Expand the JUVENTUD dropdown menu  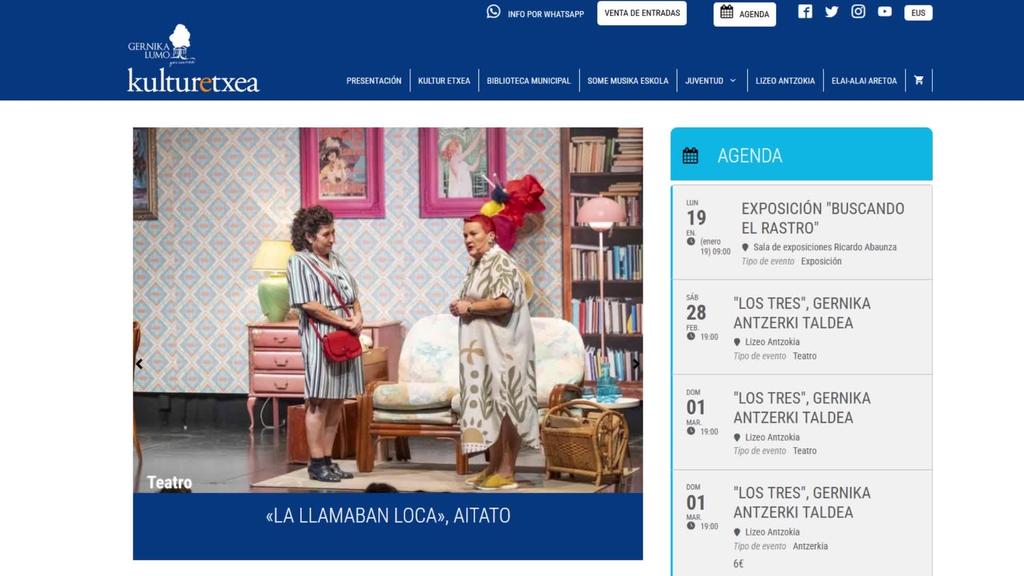[x=711, y=81]
